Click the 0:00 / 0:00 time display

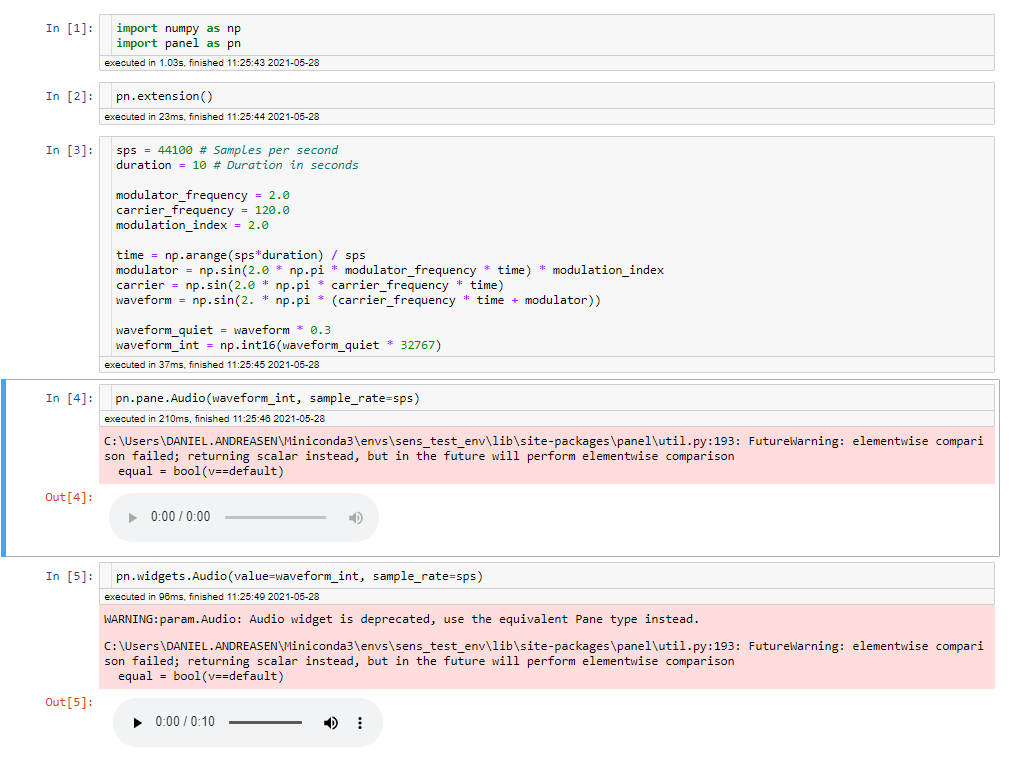tap(180, 517)
